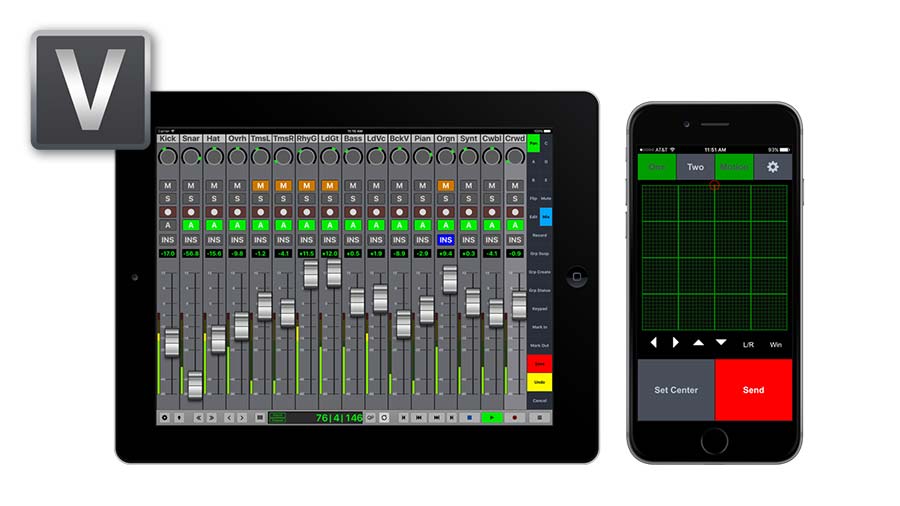The width and height of the screenshot is (900, 506).
Task: Arm record on the LdVc channel
Action: (376, 212)
